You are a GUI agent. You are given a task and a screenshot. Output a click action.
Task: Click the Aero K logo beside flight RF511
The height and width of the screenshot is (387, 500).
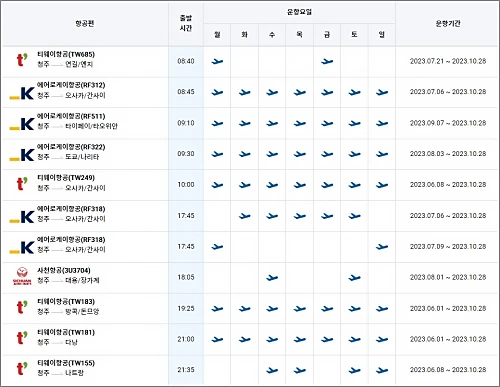tap(22, 124)
